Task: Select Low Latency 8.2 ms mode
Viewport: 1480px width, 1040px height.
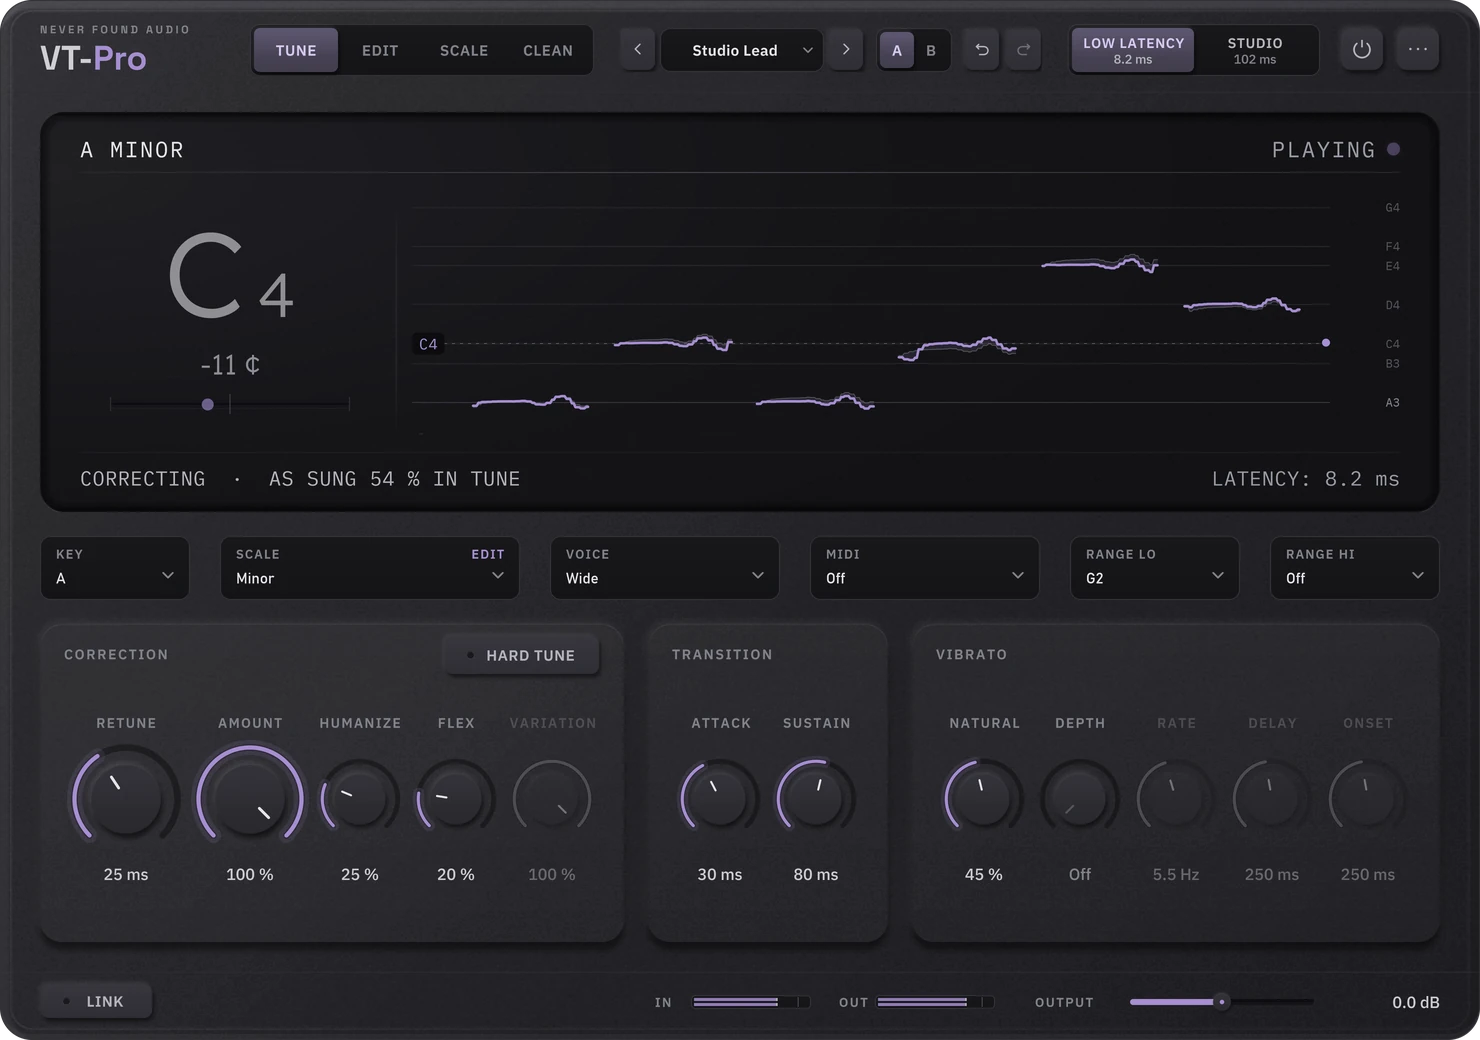Action: point(1133,50)
